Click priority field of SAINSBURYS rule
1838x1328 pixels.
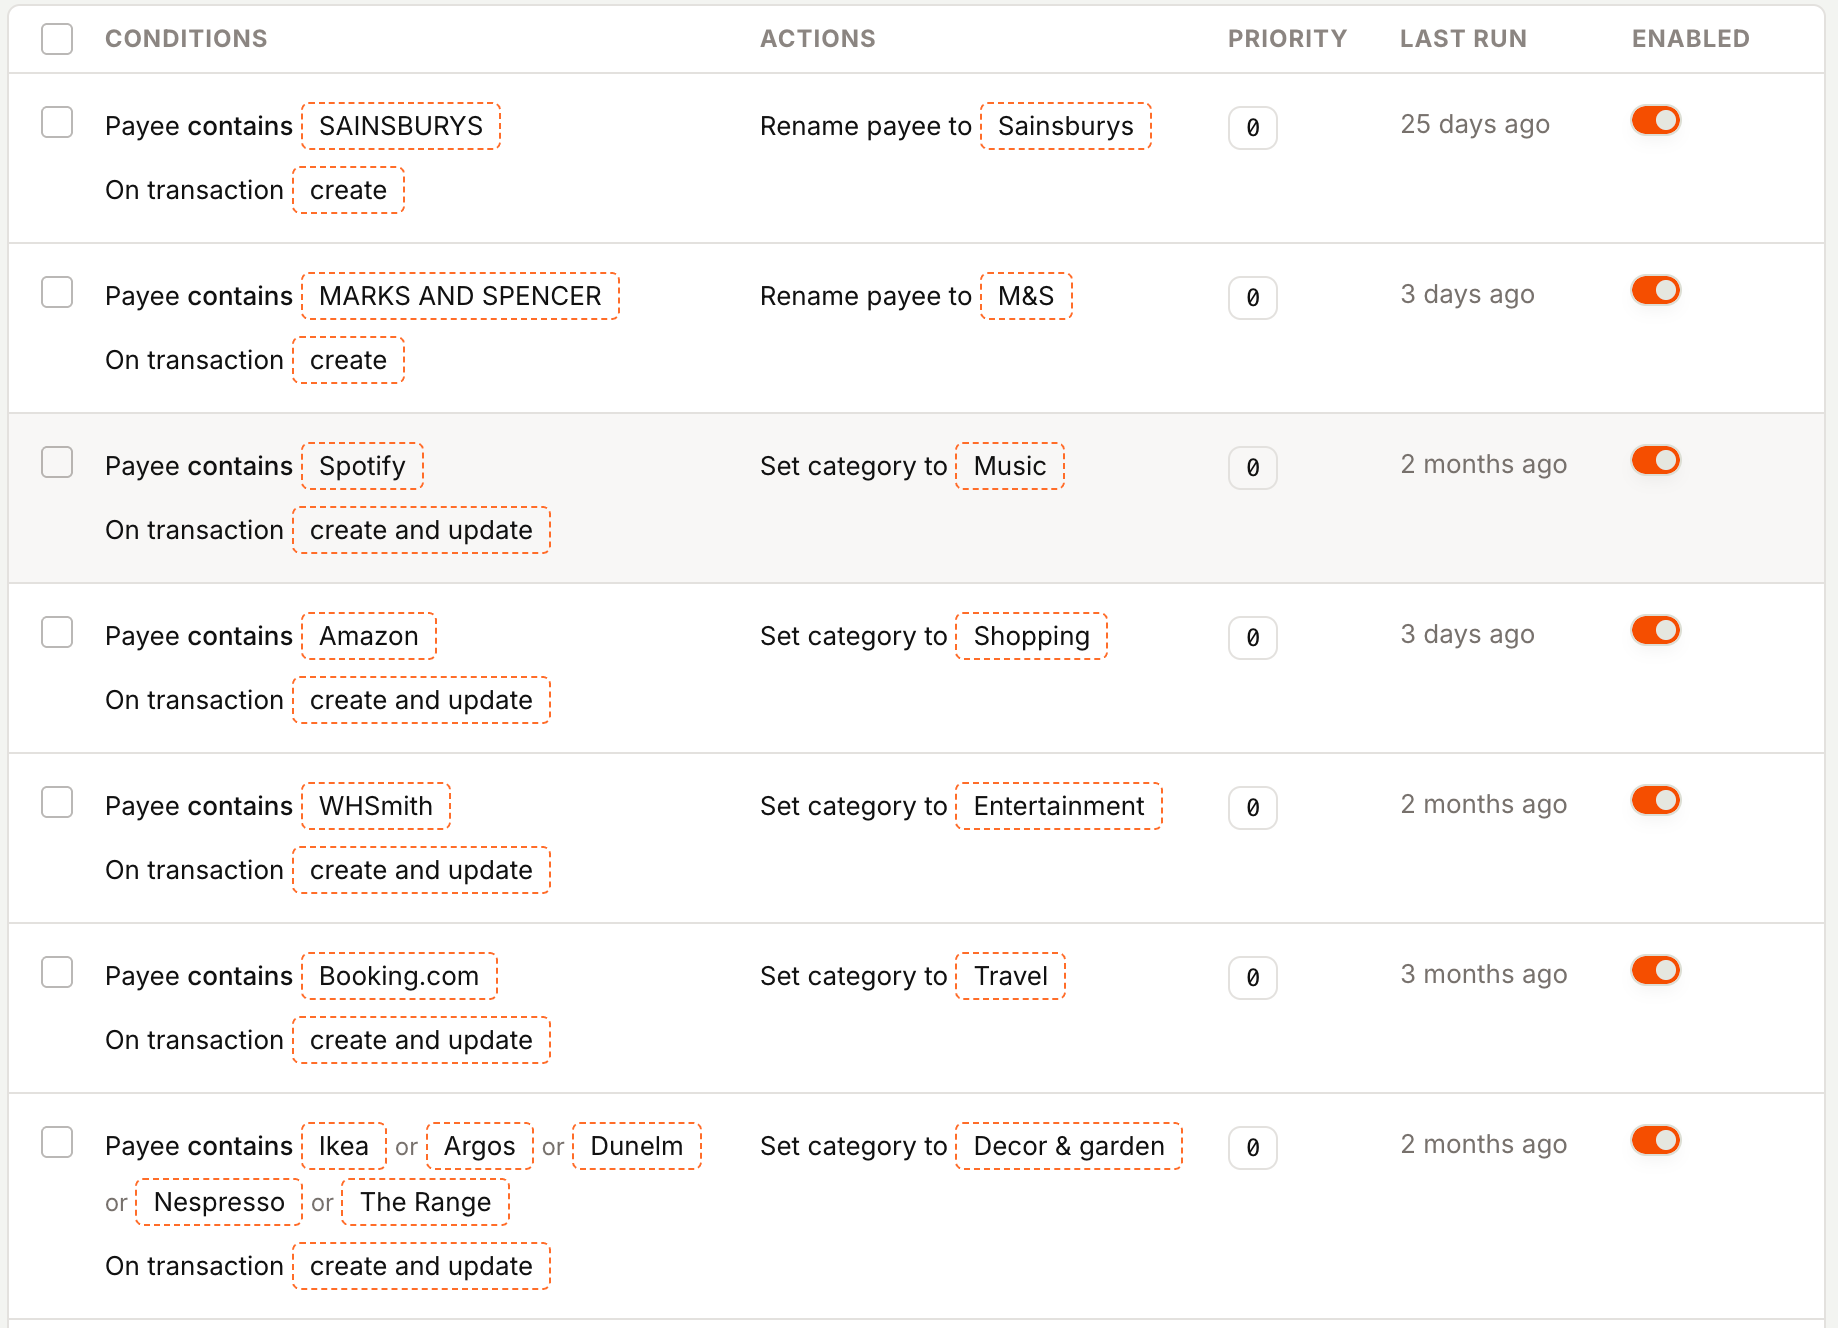tap(1253, 128)
